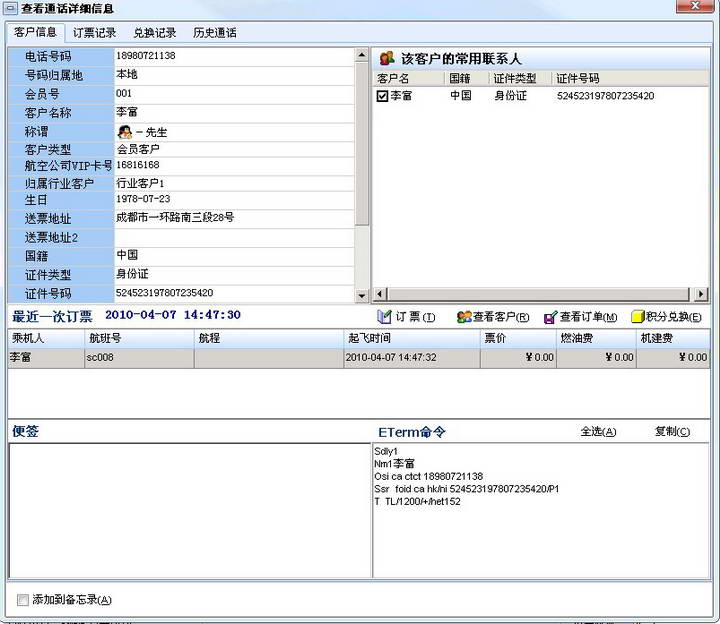Click the 送票地址2 empty value field
This screenshot has height=624, width=720.
[234, 237]
